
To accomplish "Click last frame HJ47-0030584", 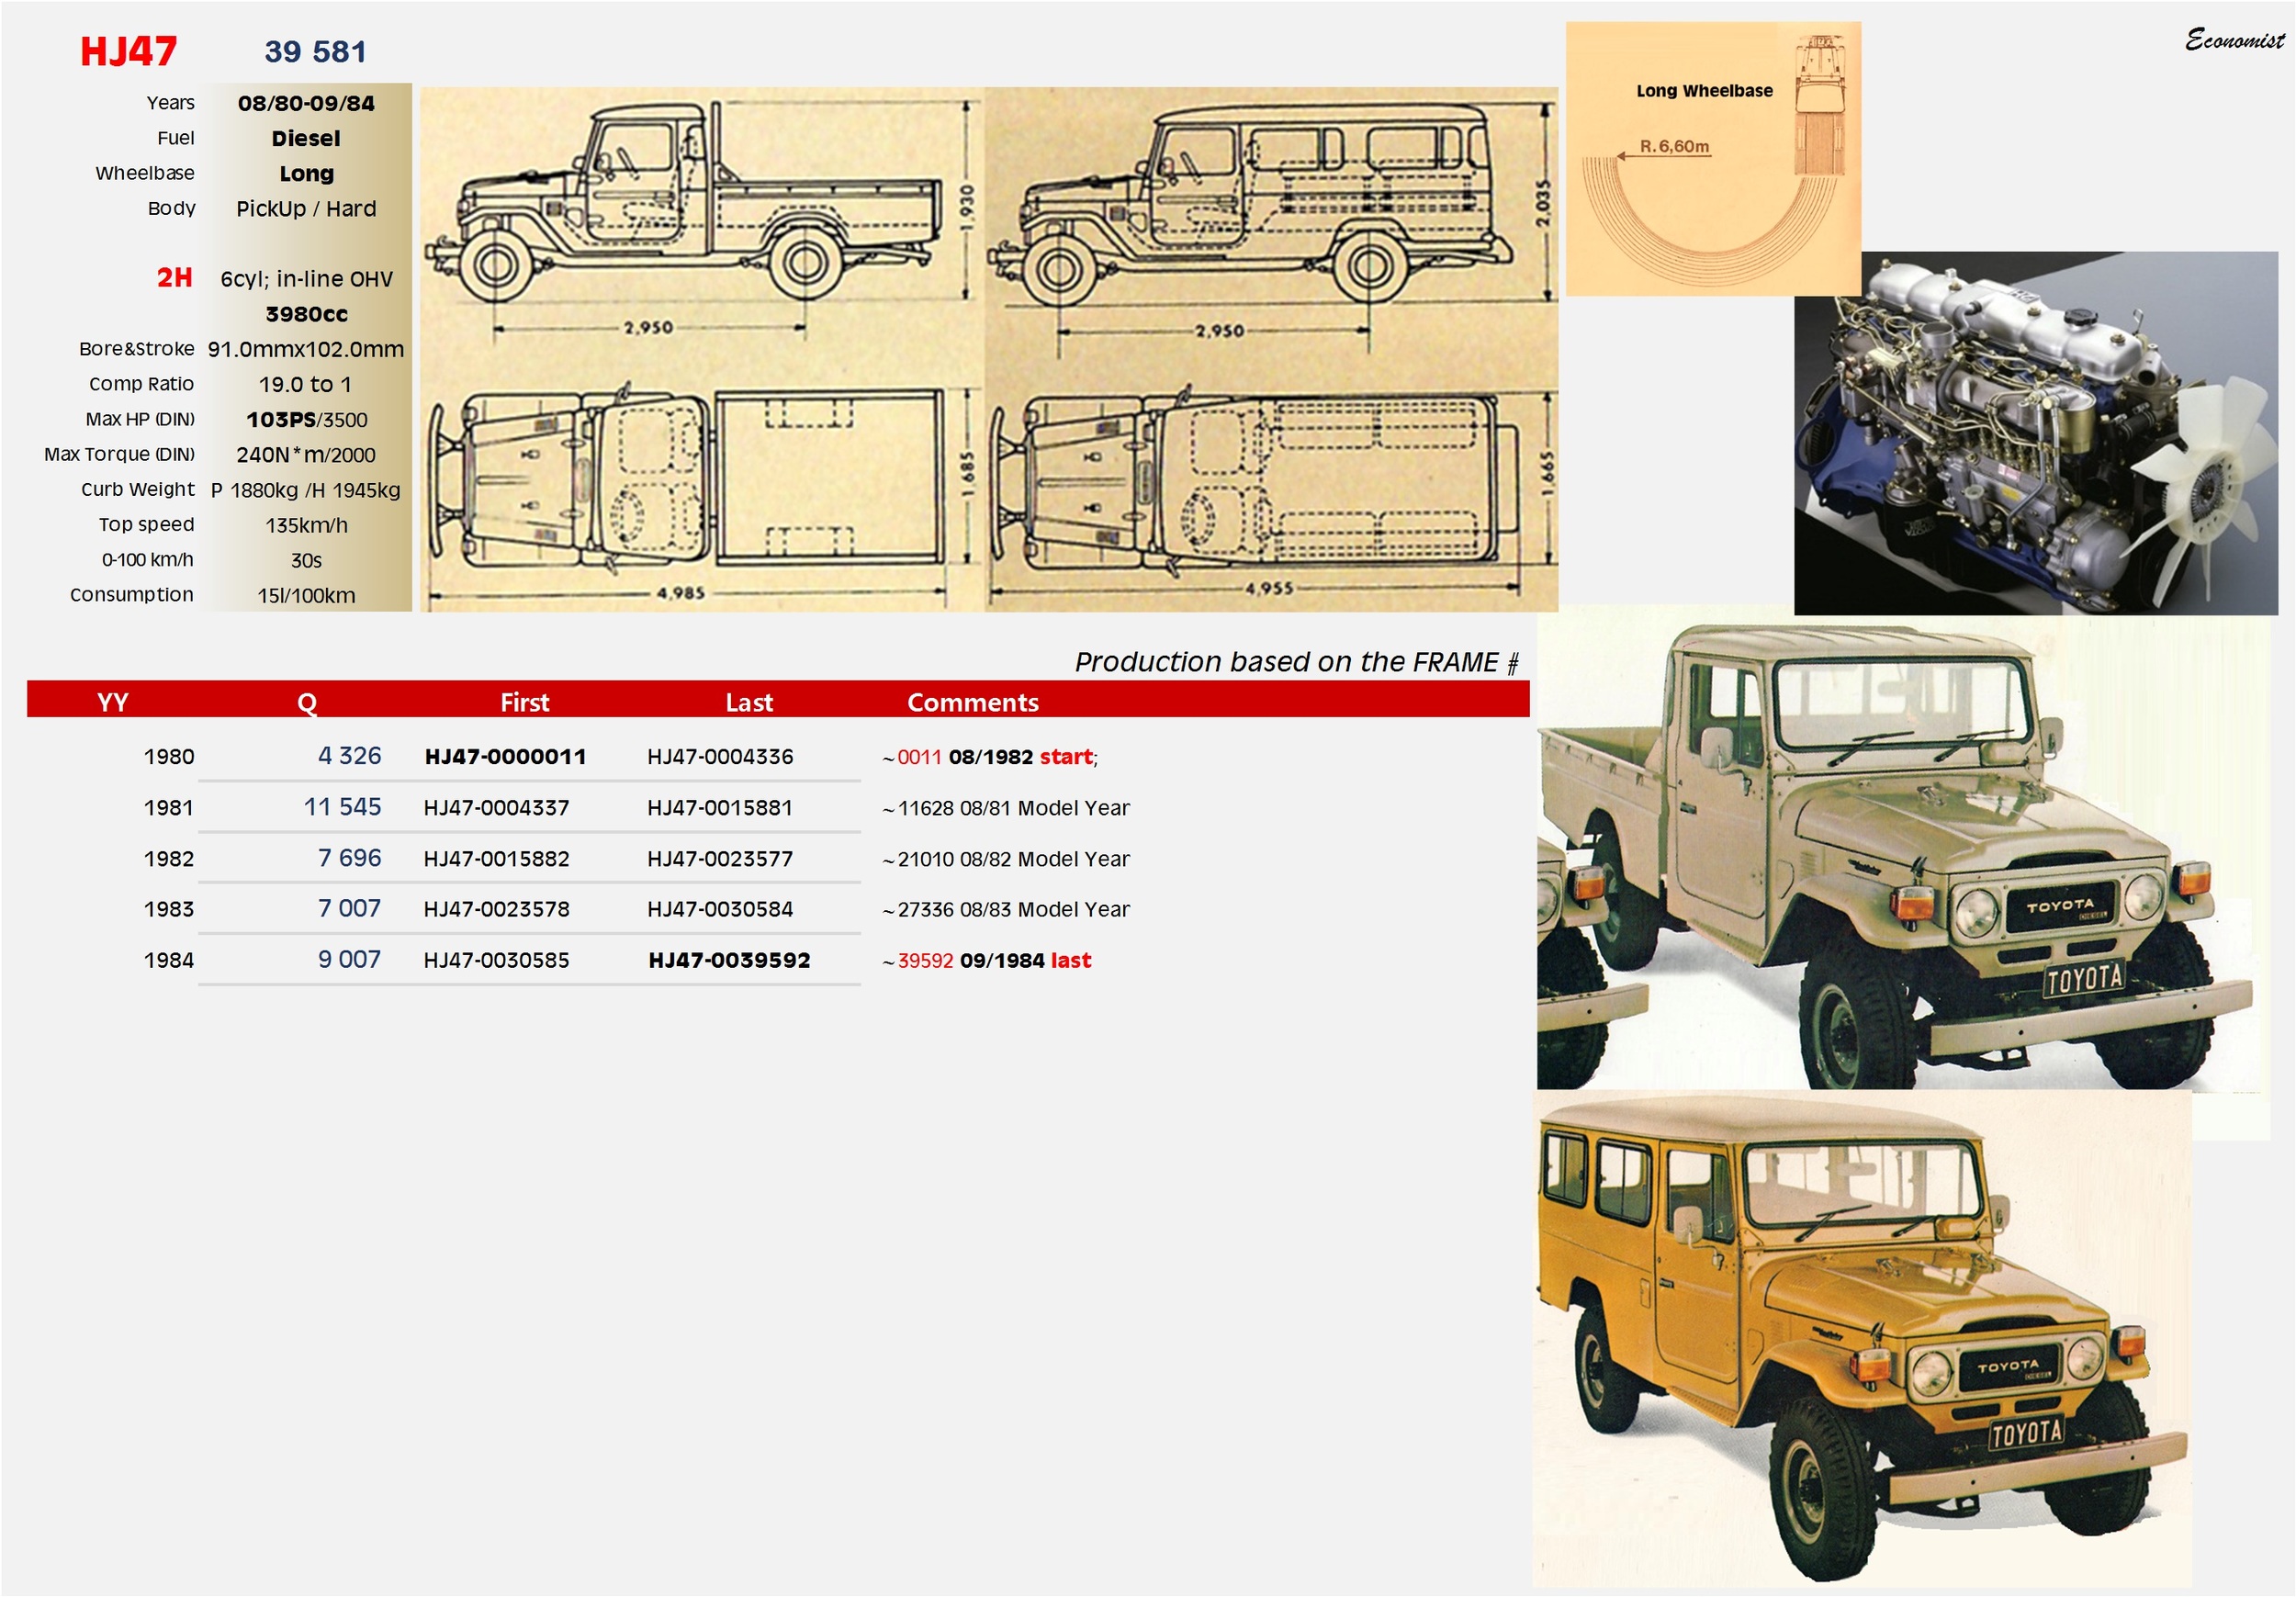I will 719,908.
